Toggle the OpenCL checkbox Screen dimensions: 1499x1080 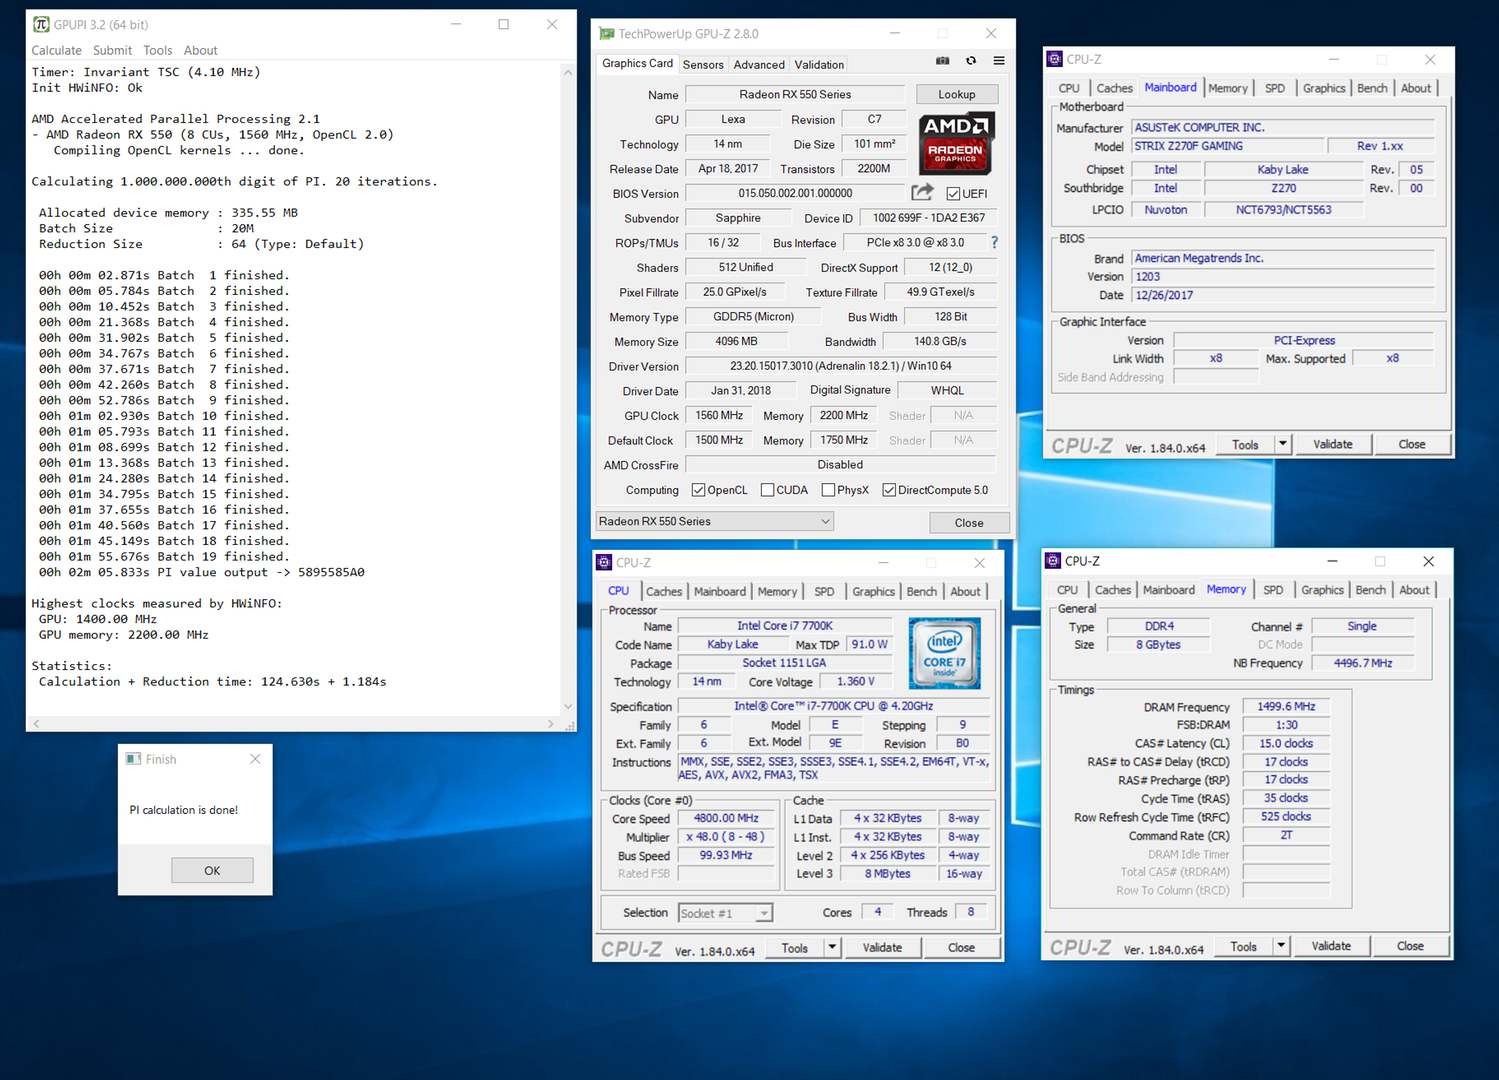(x=699, y=490)
